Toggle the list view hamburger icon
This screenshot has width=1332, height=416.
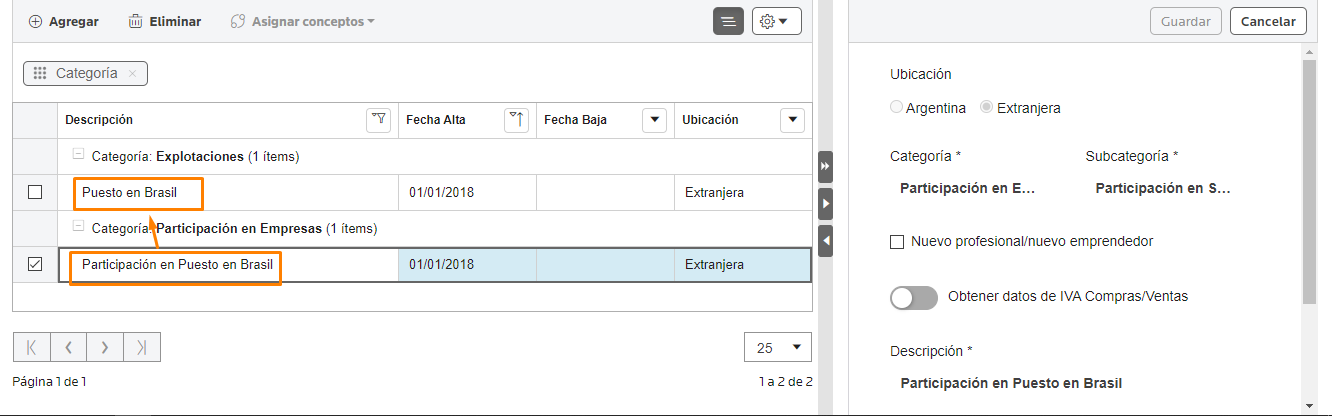click(728, 21)
